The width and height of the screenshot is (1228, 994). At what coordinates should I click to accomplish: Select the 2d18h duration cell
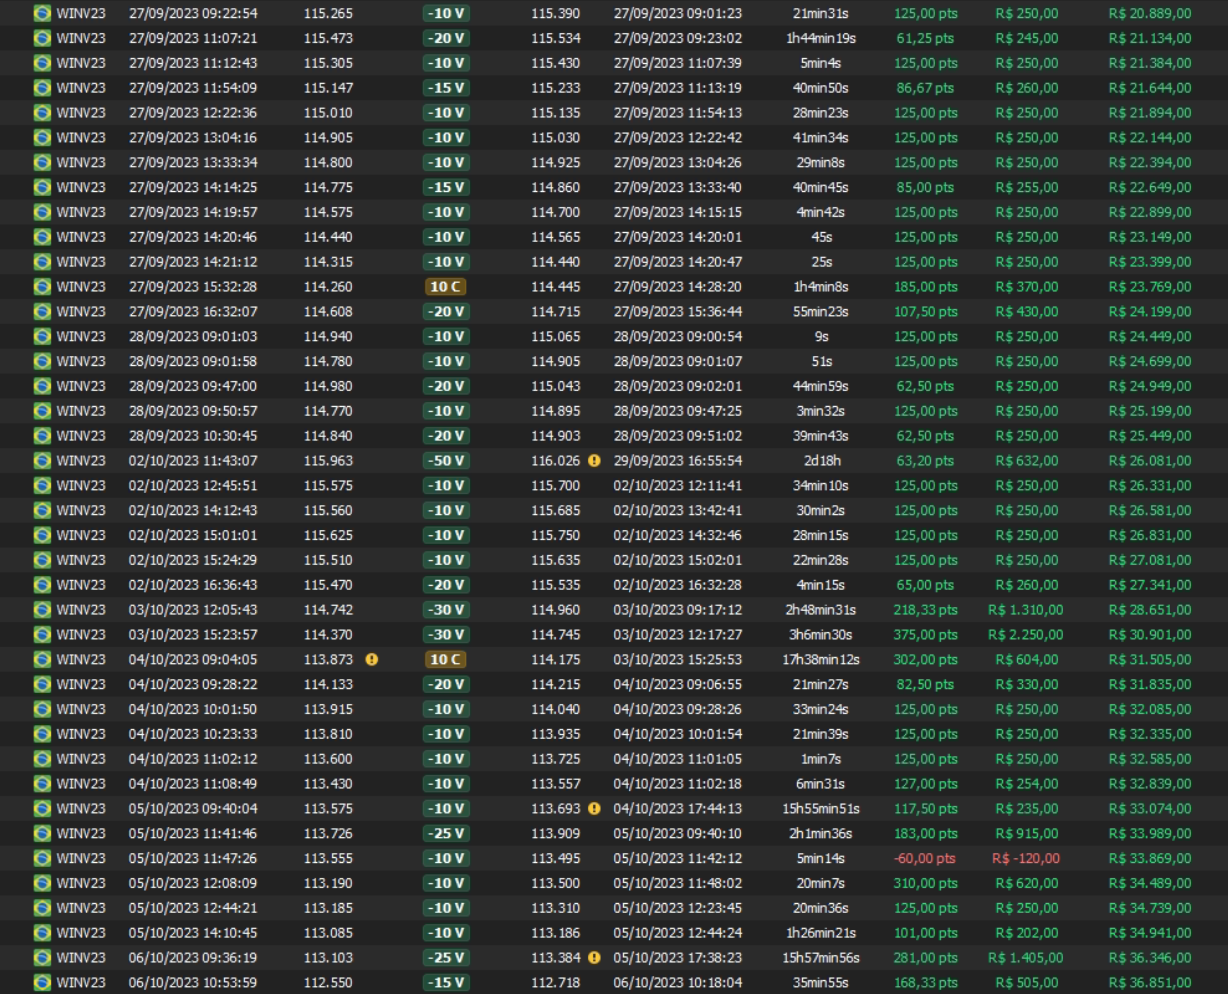(x=821, y=461)
